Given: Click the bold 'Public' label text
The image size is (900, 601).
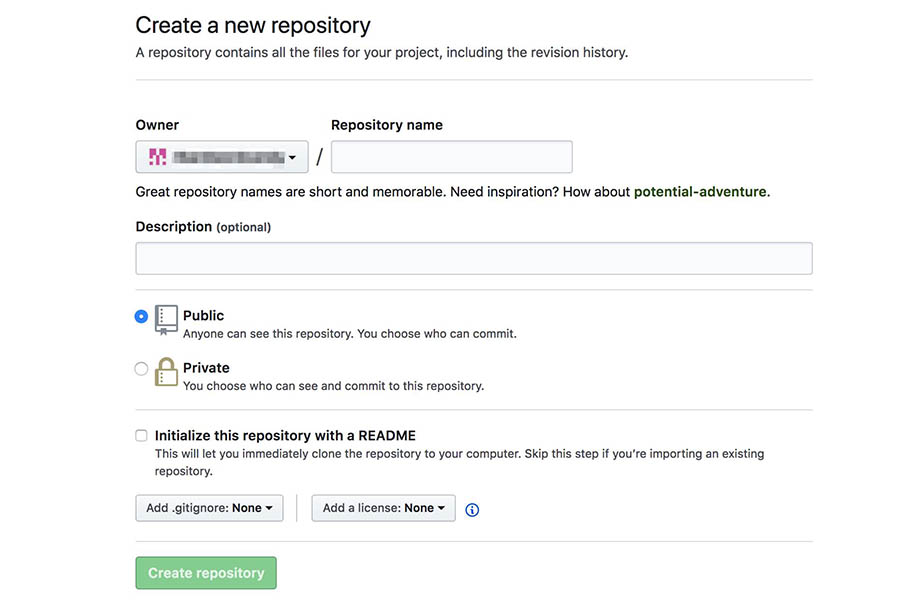Looking at the screenshot, I should [x=203, y=315].
